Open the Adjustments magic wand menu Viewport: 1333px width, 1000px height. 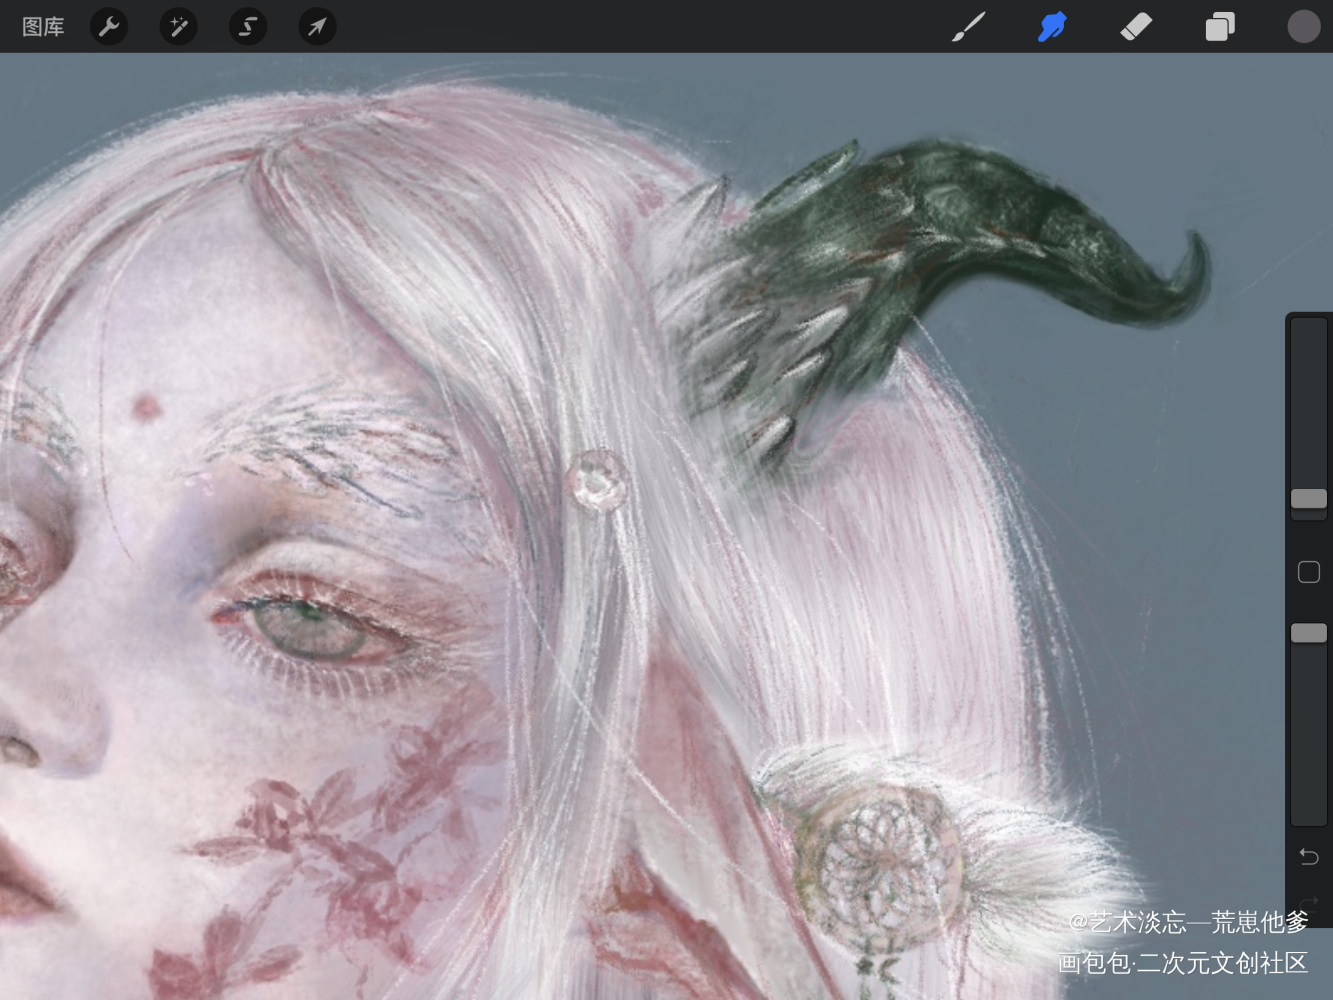(178, 27)
